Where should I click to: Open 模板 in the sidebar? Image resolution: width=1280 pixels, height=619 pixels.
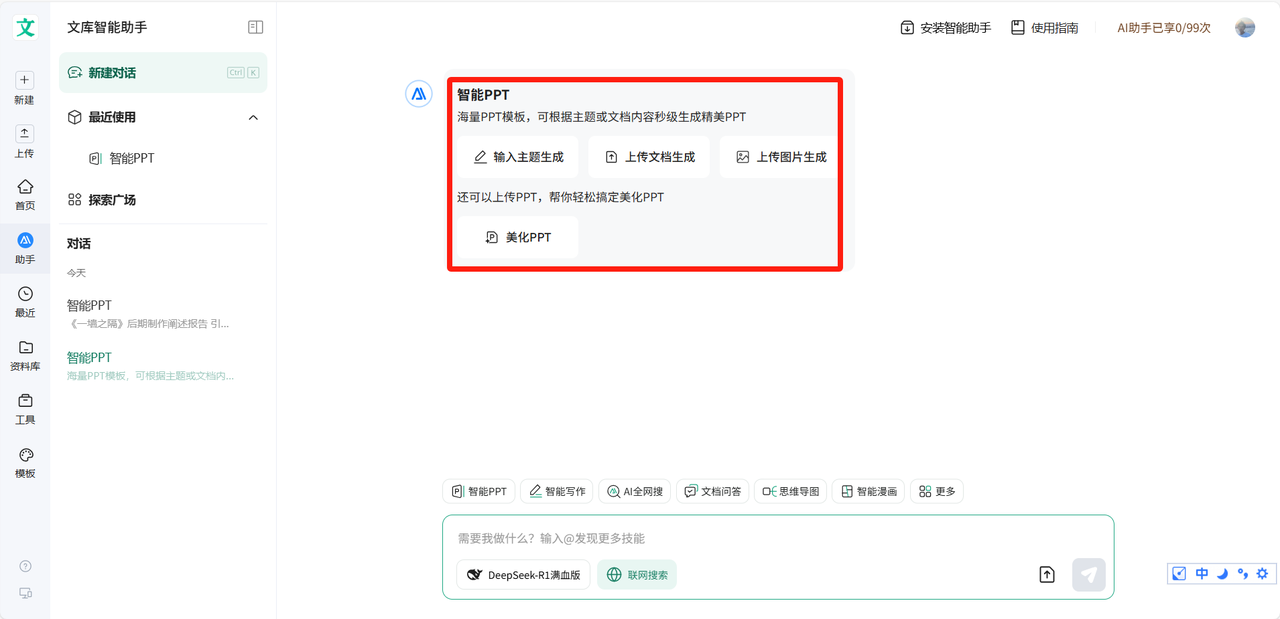point(25,462)
